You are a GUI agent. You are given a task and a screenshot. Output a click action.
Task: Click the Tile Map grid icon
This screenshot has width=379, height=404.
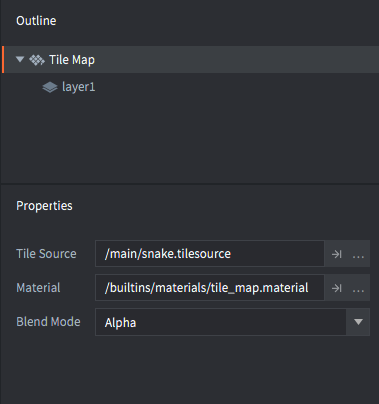click(37, 60)
